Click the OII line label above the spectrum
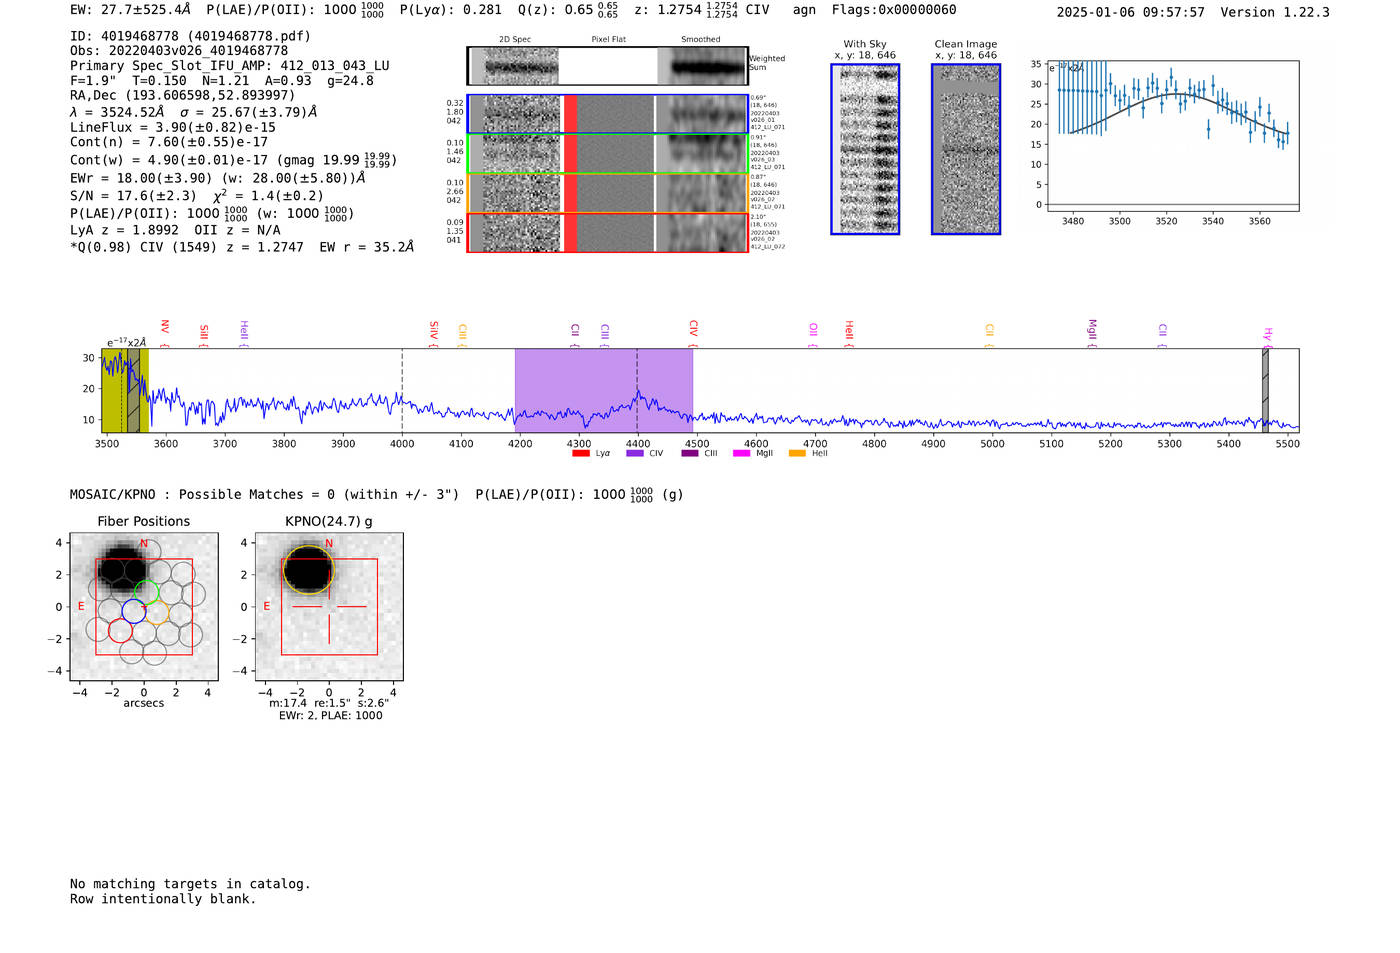 [813, 334]
